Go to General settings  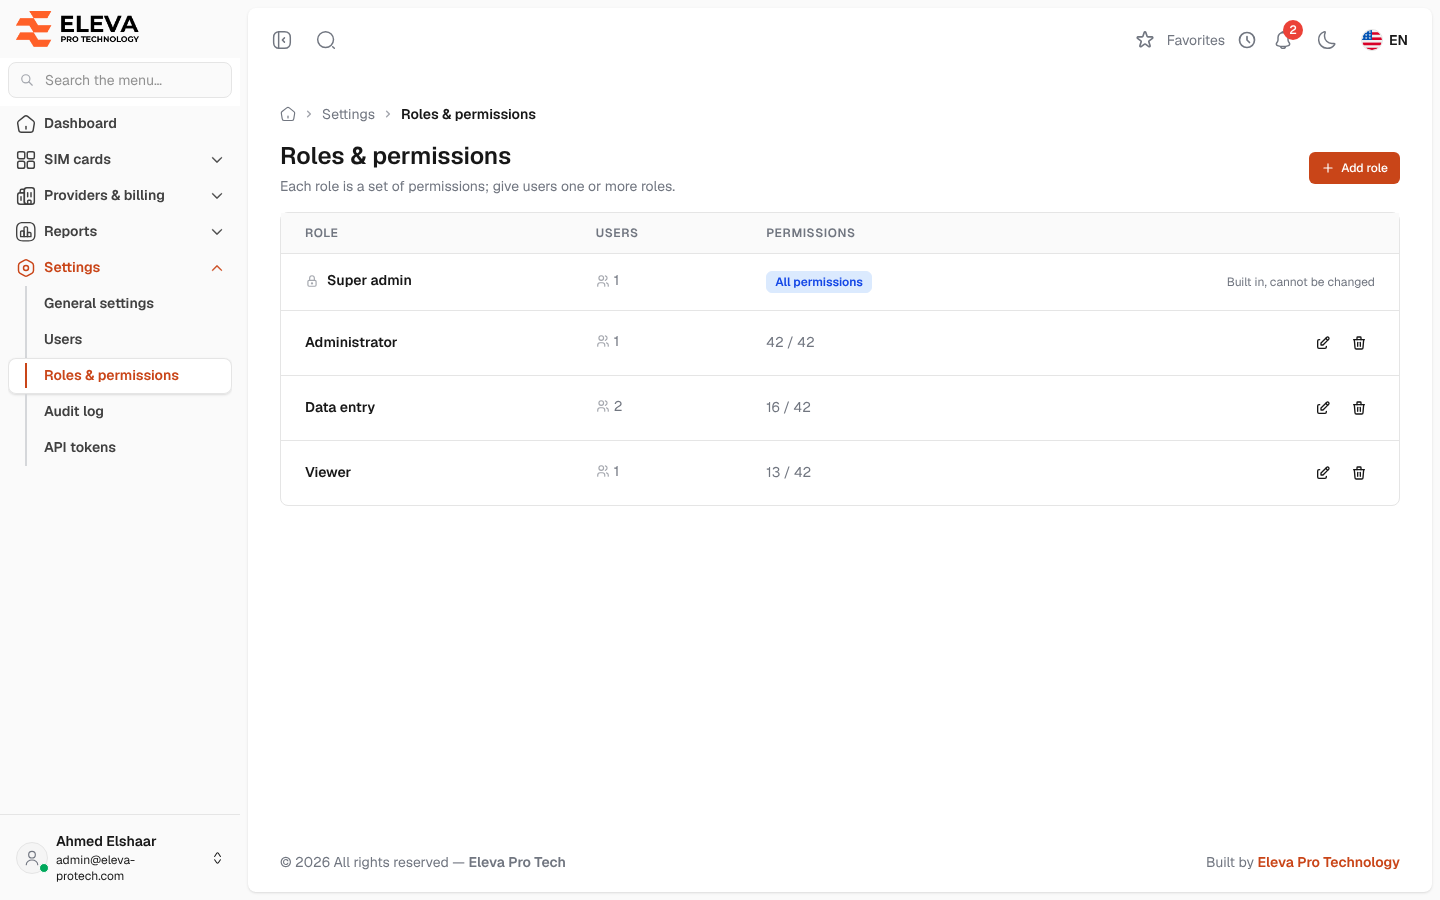pos(99,303)
